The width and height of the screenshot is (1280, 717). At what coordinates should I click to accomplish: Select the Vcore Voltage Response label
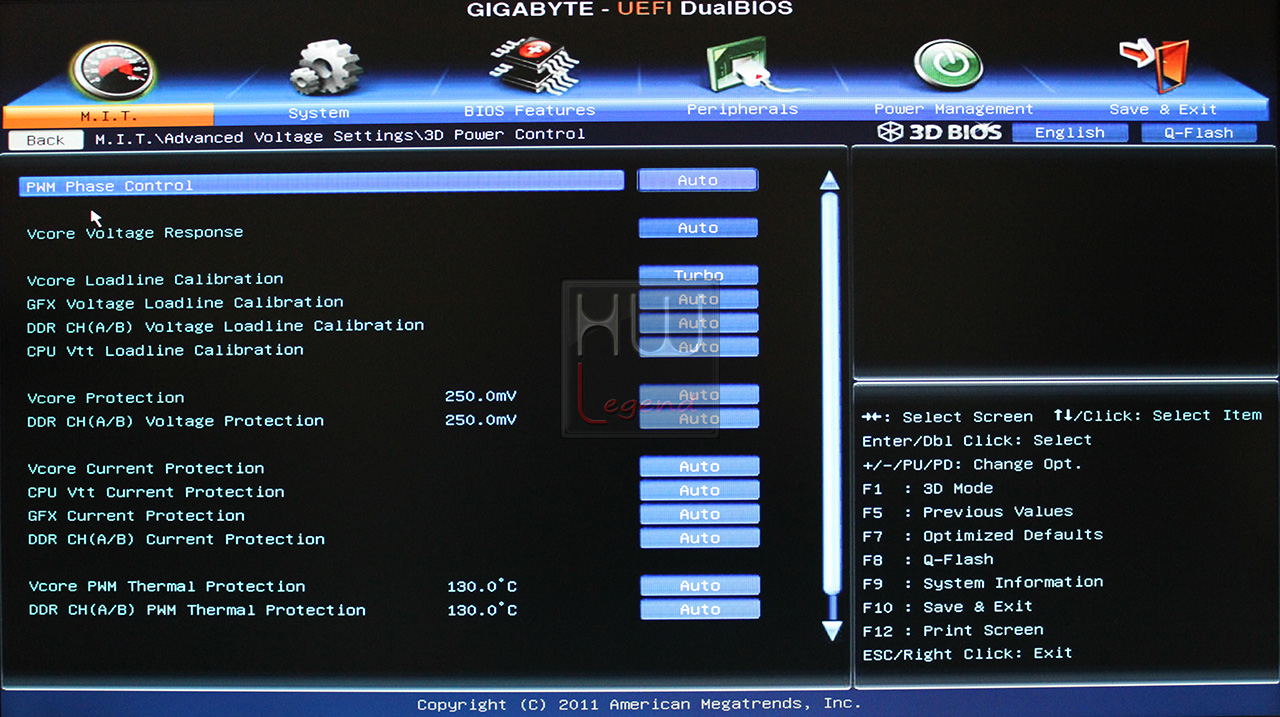click(x=135, y=233)
